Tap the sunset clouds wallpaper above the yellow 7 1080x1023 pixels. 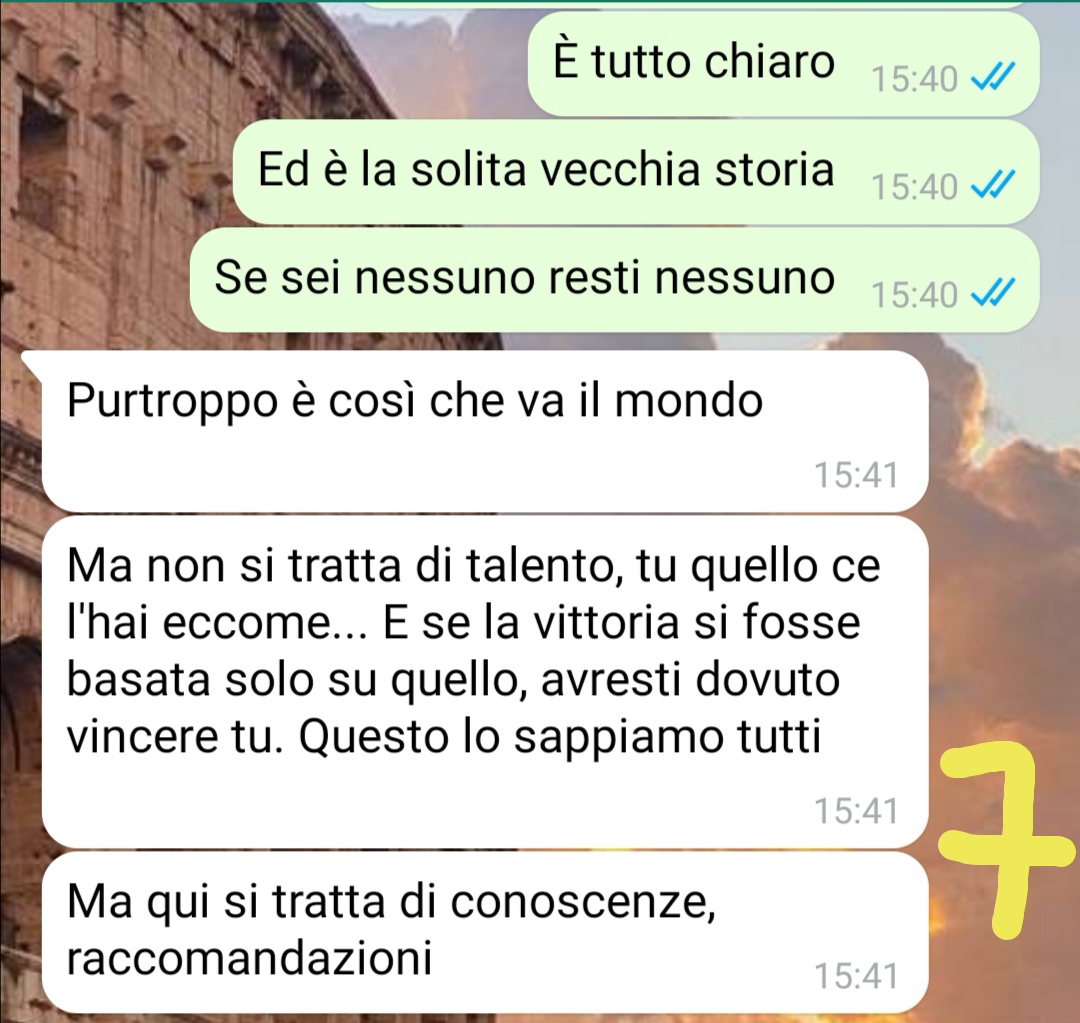point(1002,551)
